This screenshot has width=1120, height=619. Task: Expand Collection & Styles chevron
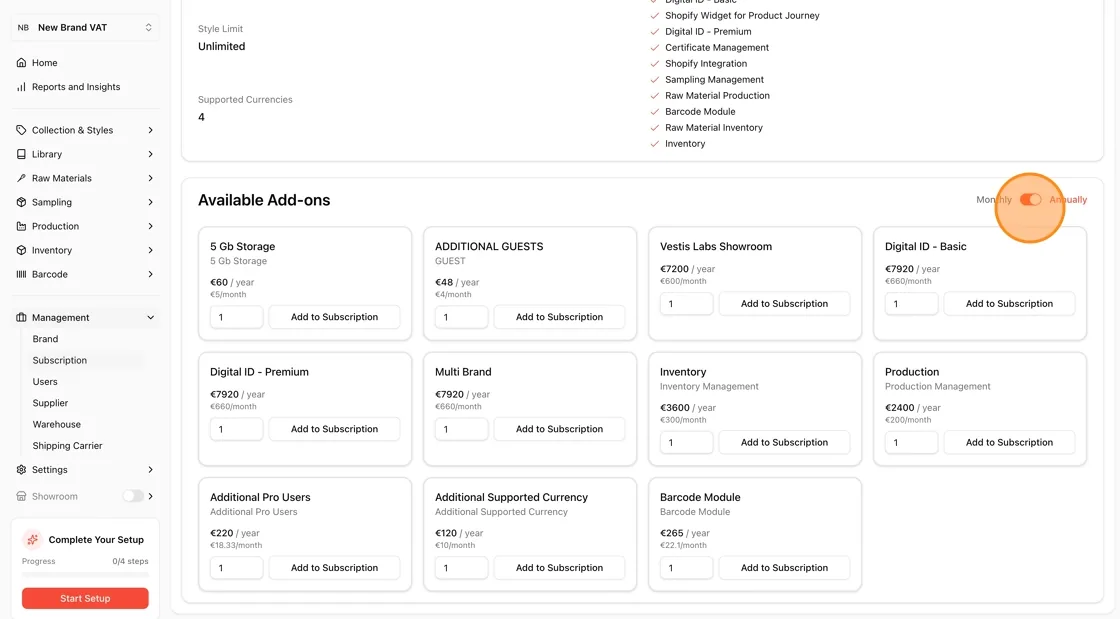(x=150, y=130)
